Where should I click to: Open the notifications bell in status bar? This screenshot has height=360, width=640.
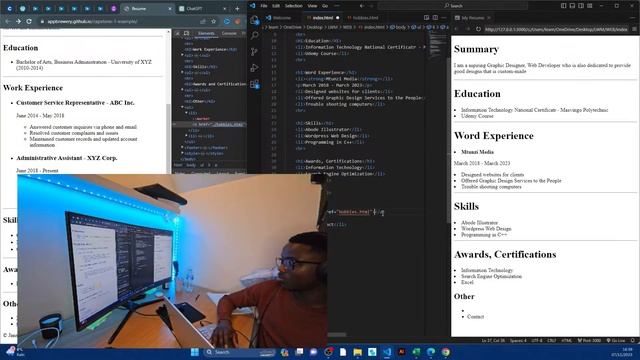[633, 340]
